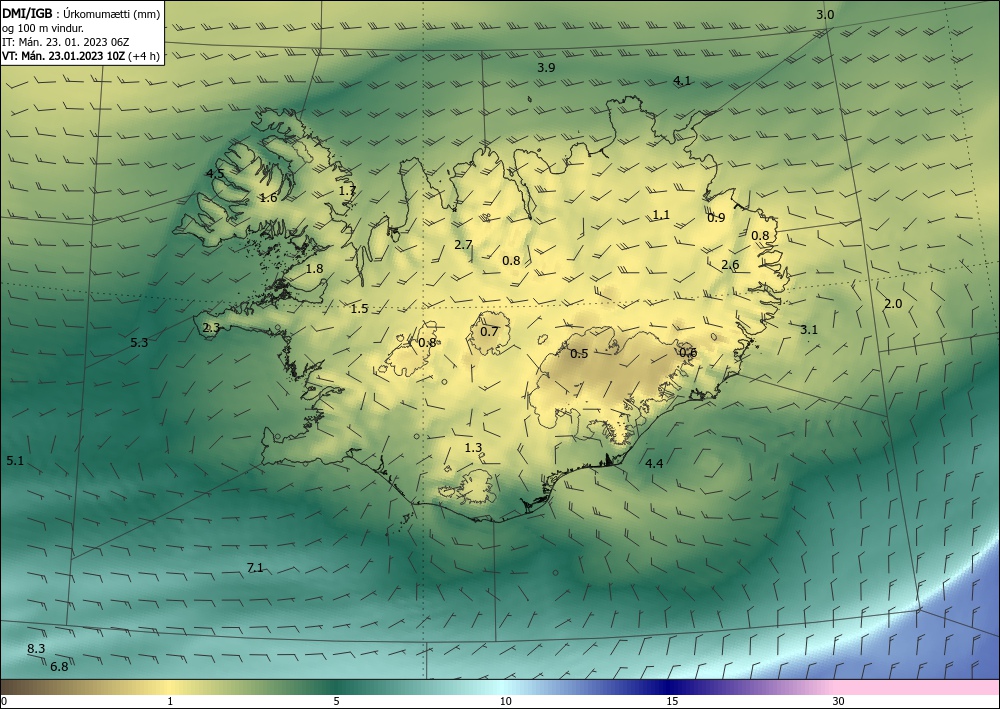
Task: Click the 5.1 value at west edge
Action: tap(15, 460)
